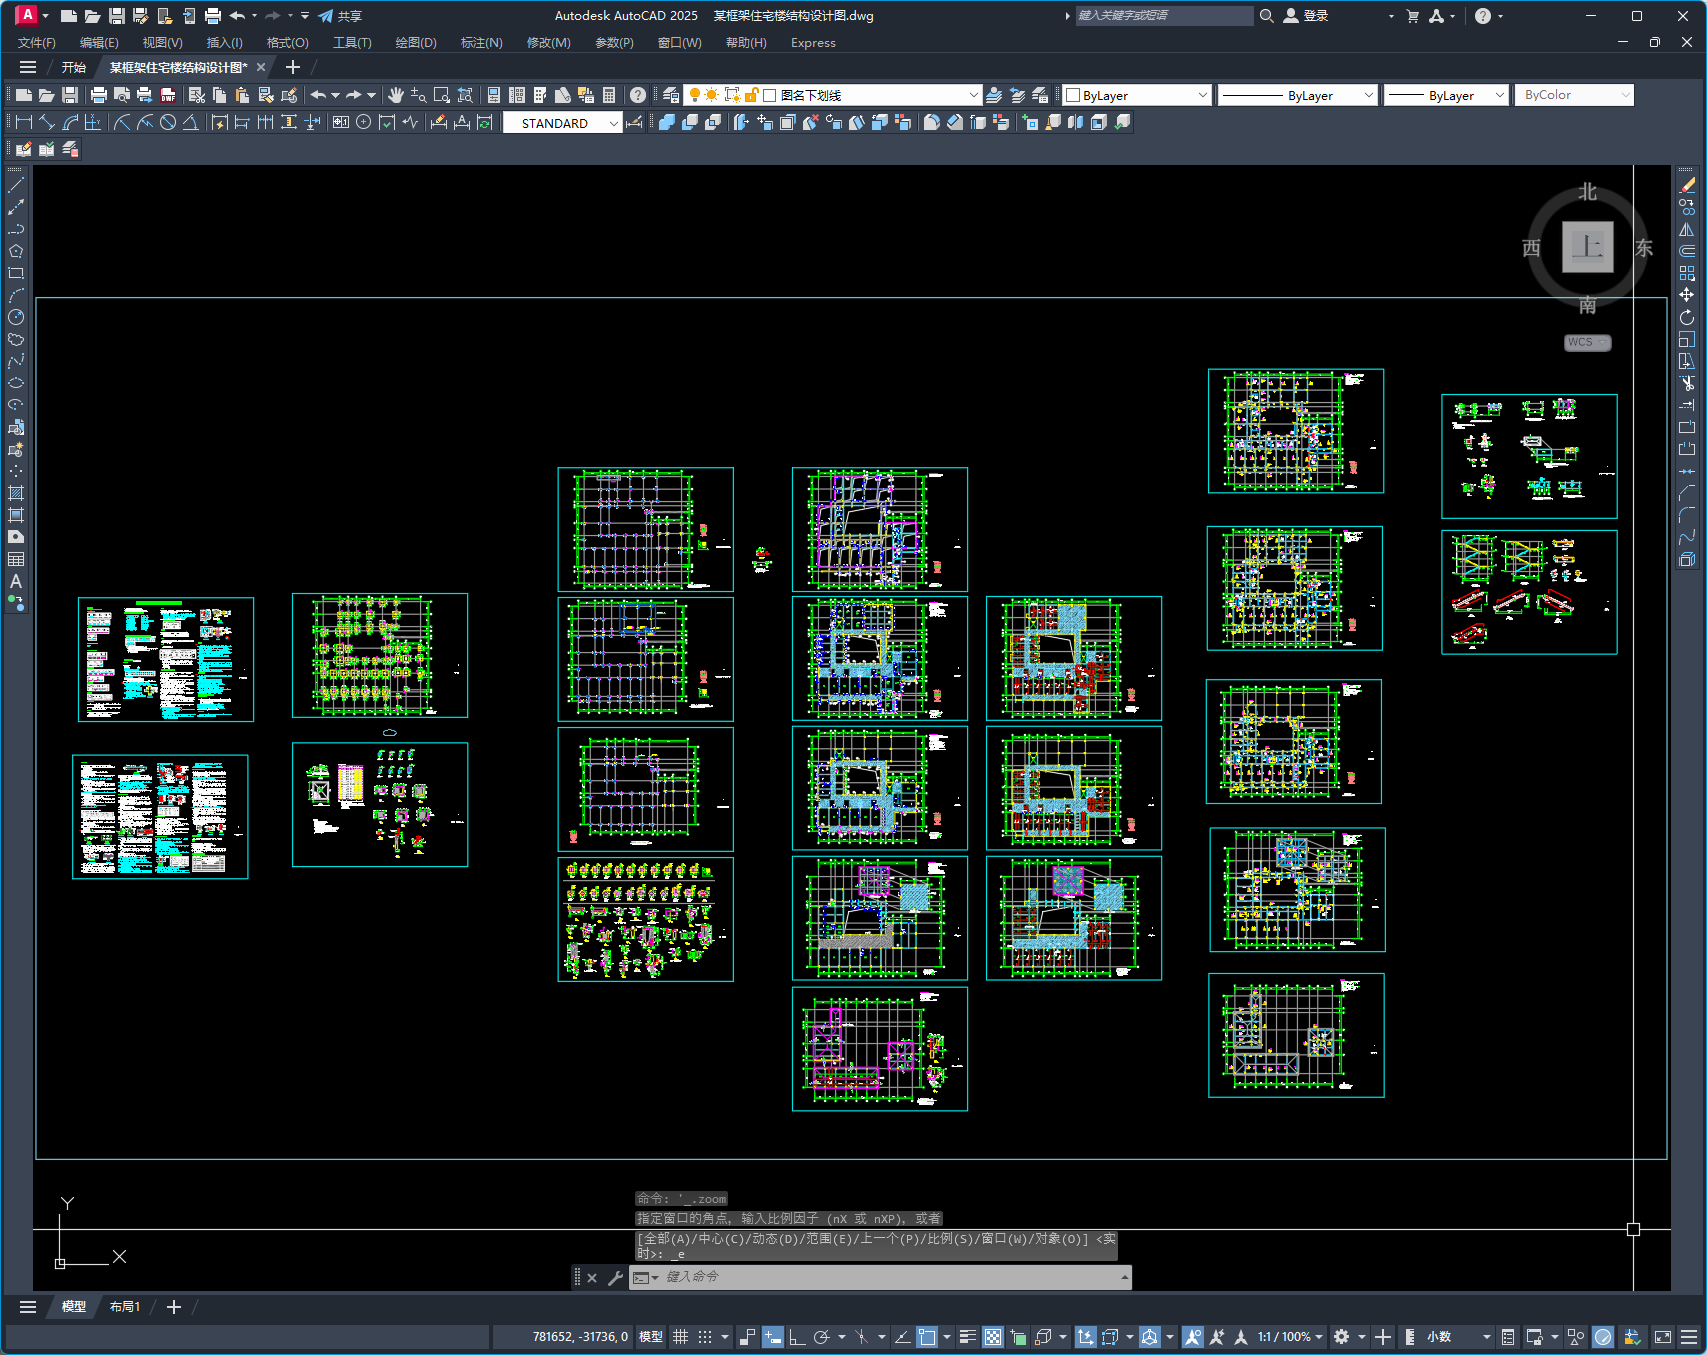The height and width of the screenshot is (1355, 1707).
Task: Click the Help question mark in toolbar
Action: coord(638,95)
